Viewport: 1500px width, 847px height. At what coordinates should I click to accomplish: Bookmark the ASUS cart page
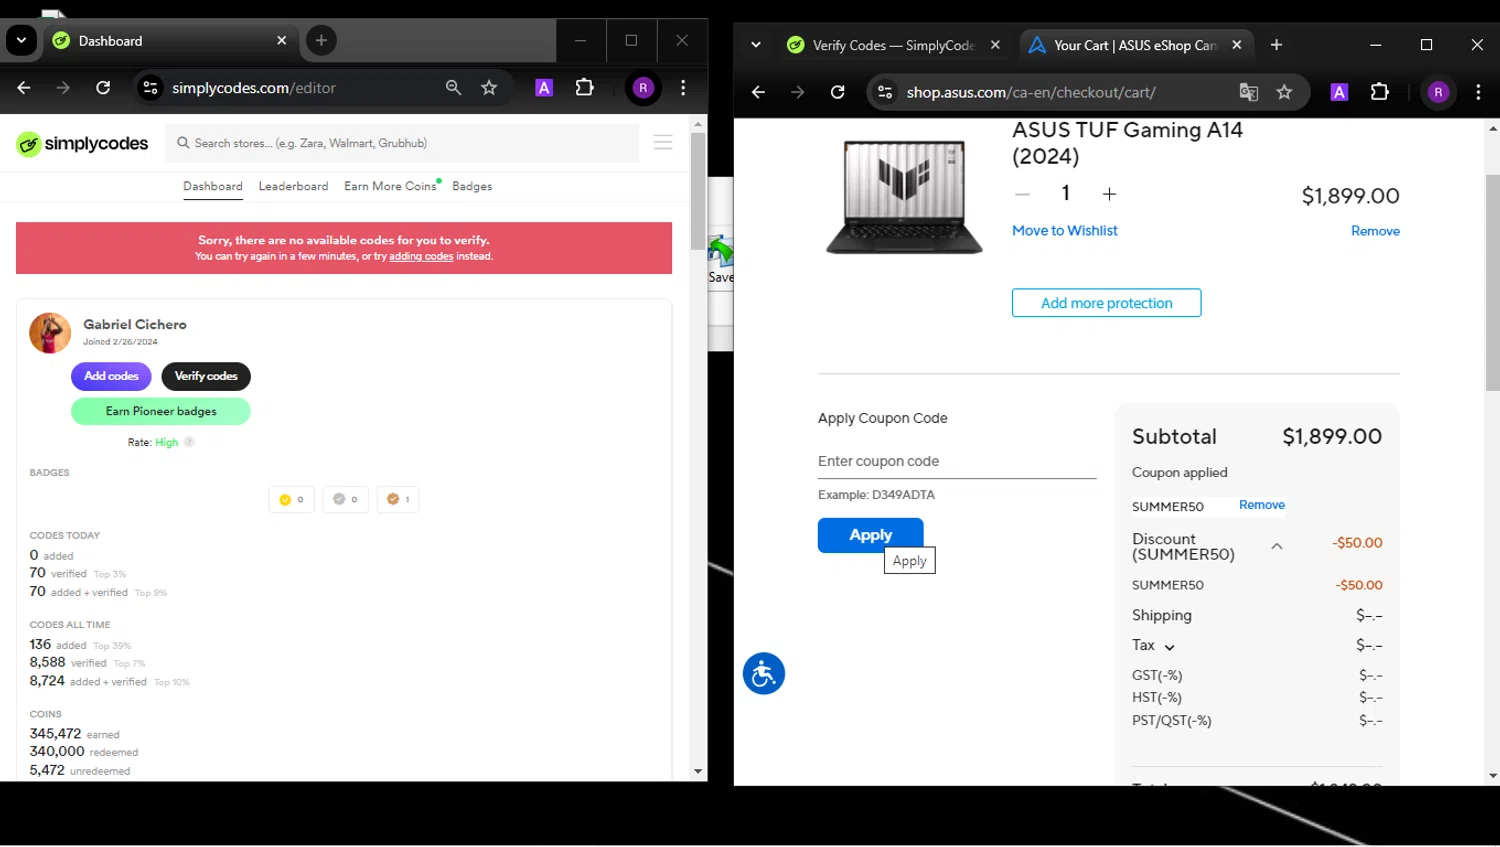click(x=1285, y=92)
